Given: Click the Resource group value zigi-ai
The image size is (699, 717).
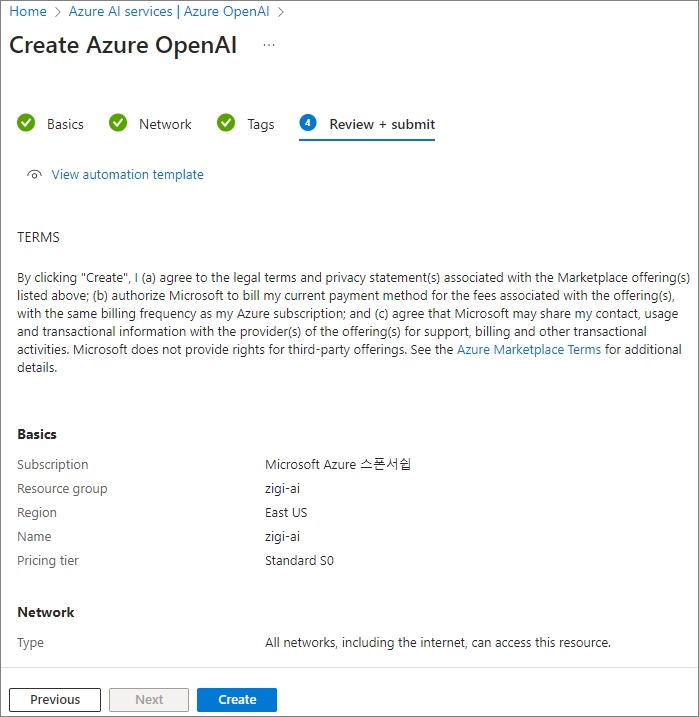Looking at the screenshot, I should coord(283,489).
